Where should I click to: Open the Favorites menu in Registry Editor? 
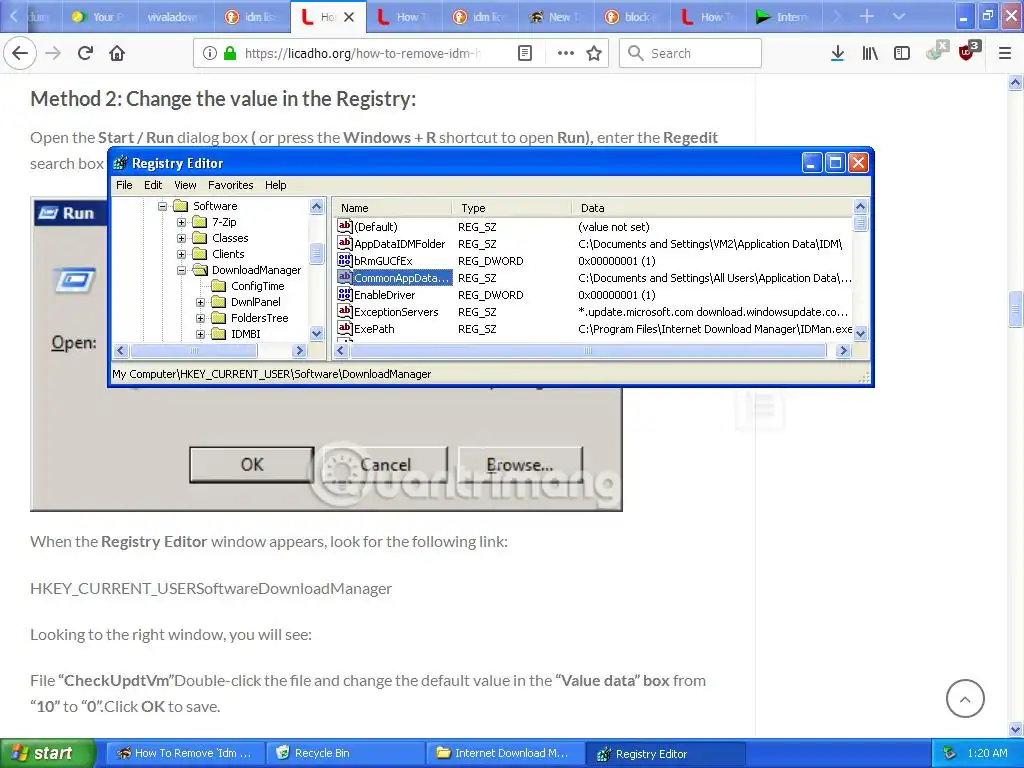click(x=231, y=185)
